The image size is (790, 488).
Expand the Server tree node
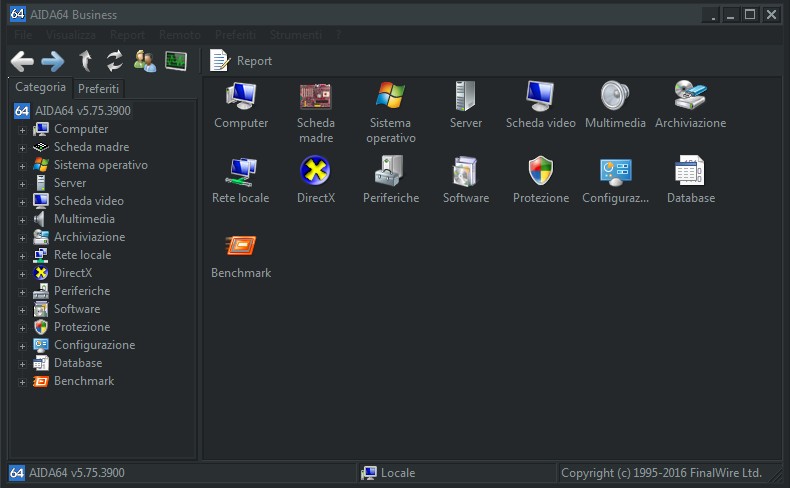pos(22,184)
